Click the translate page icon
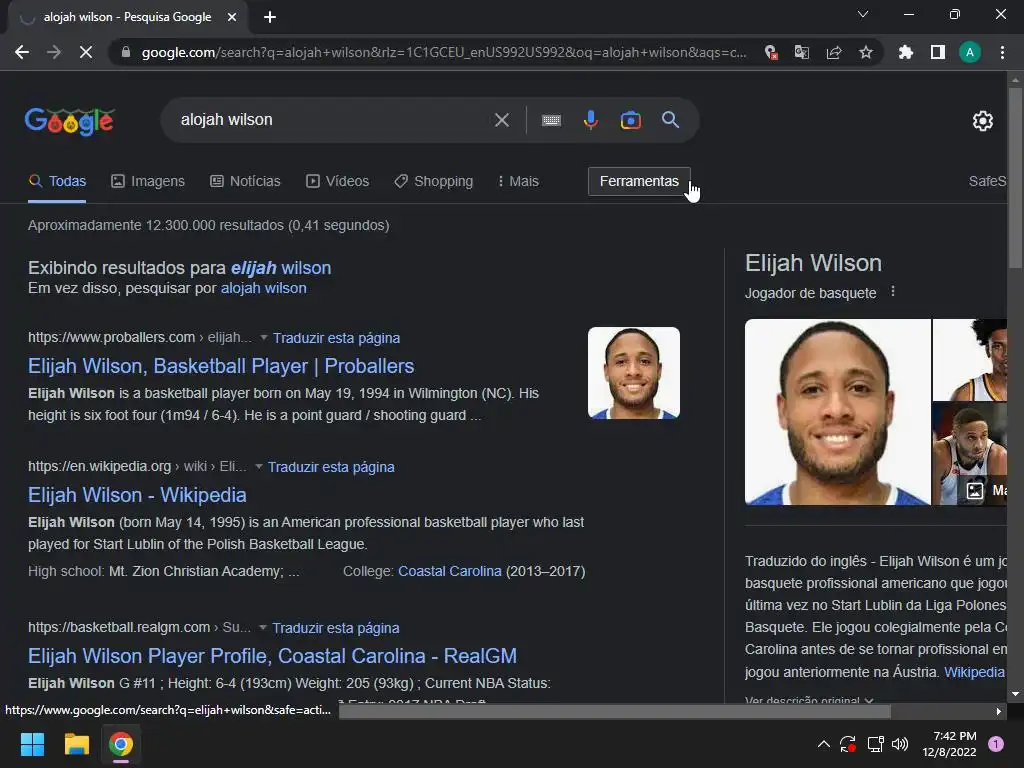This screenshot has height=768, width=1024. [x=802, y=52]
